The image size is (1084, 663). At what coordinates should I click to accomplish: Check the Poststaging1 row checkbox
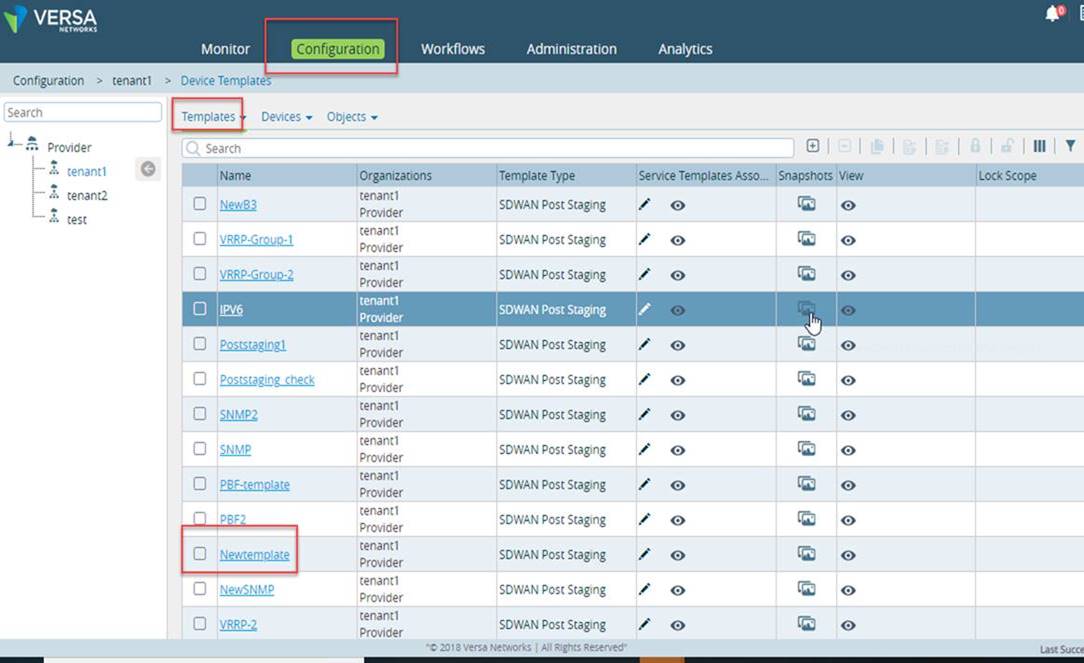(x=200, y=344)
